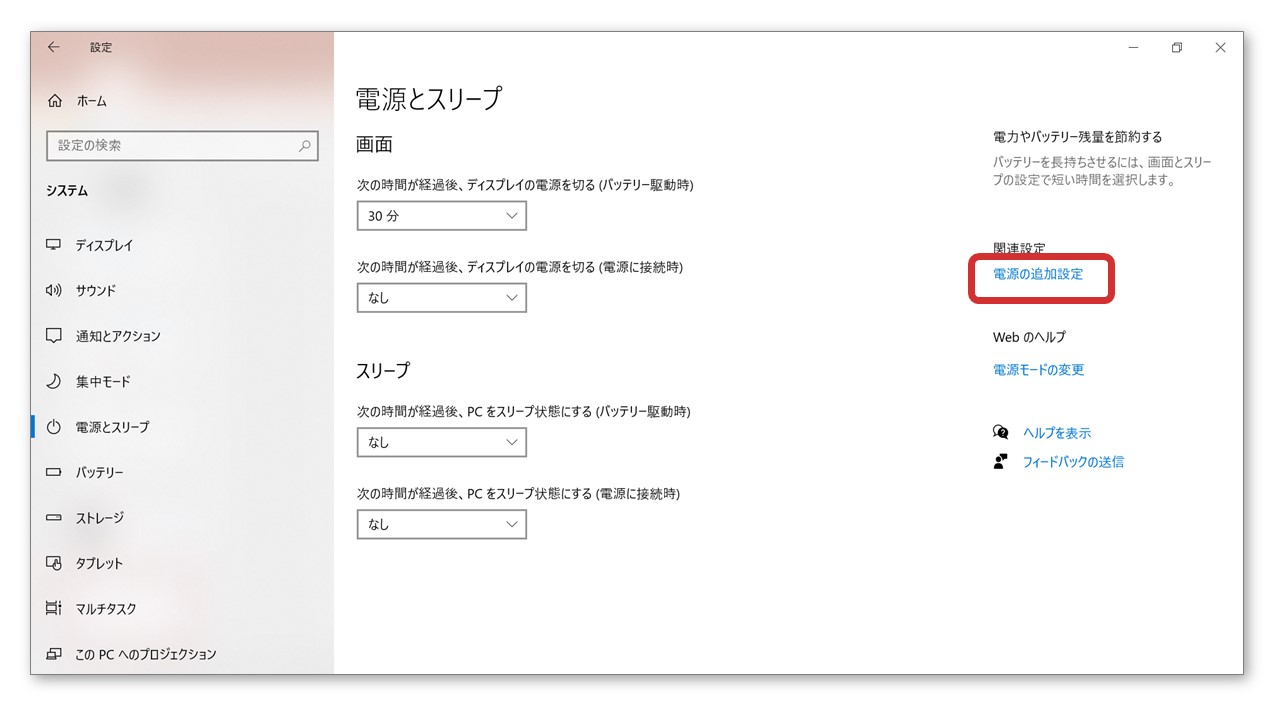Click the back arrow in Settings
The height and width of the screenshot is (720, 1280).
(54, 47)
